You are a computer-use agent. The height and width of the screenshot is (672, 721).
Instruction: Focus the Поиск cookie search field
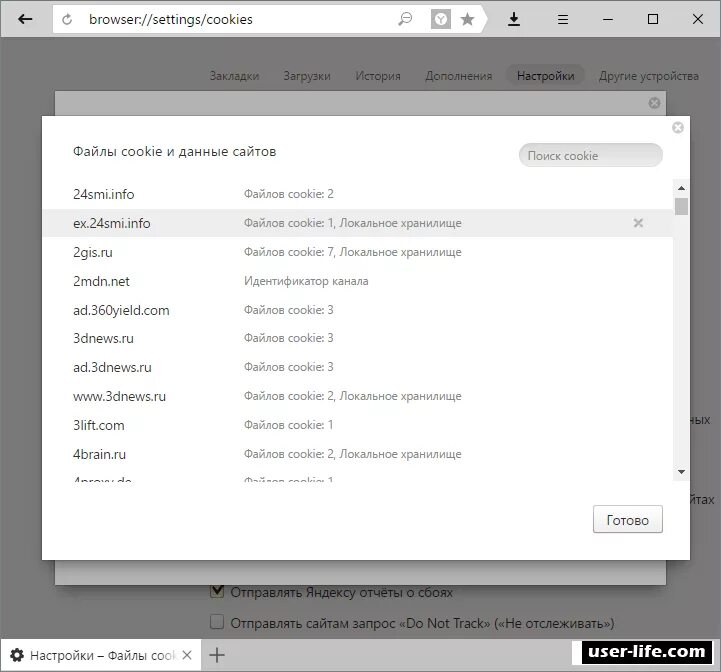point(591,155)
